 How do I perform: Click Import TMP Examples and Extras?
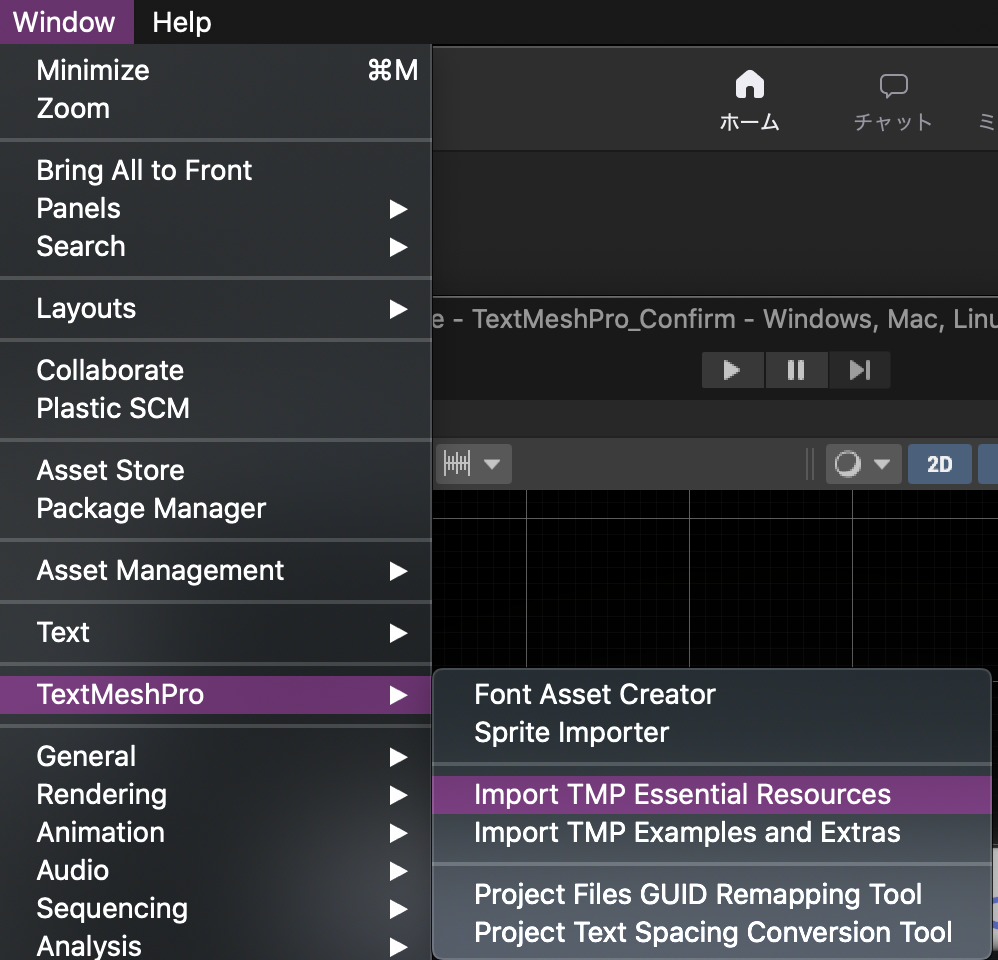712,832
